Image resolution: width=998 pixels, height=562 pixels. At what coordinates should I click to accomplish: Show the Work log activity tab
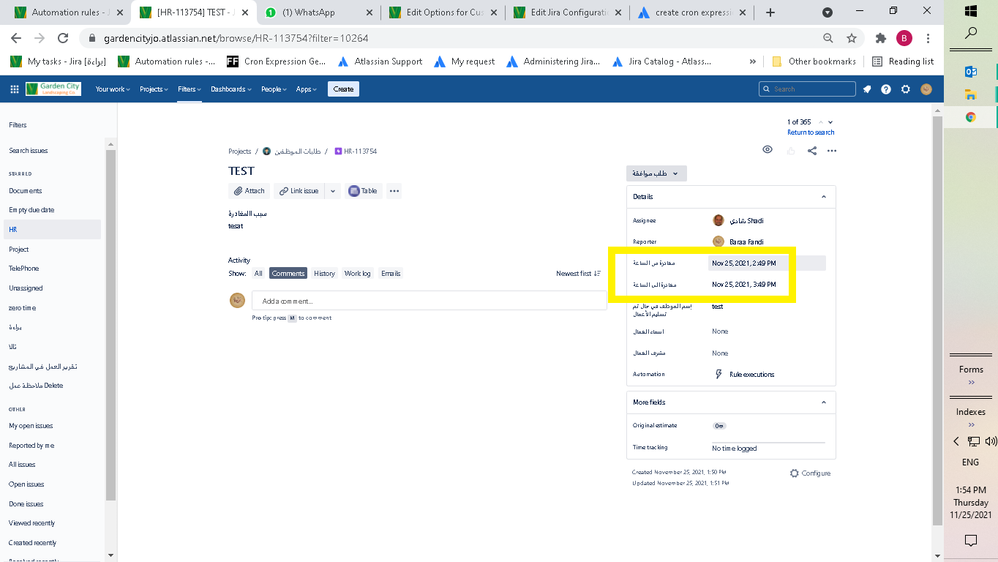click(x=357, y=274)
